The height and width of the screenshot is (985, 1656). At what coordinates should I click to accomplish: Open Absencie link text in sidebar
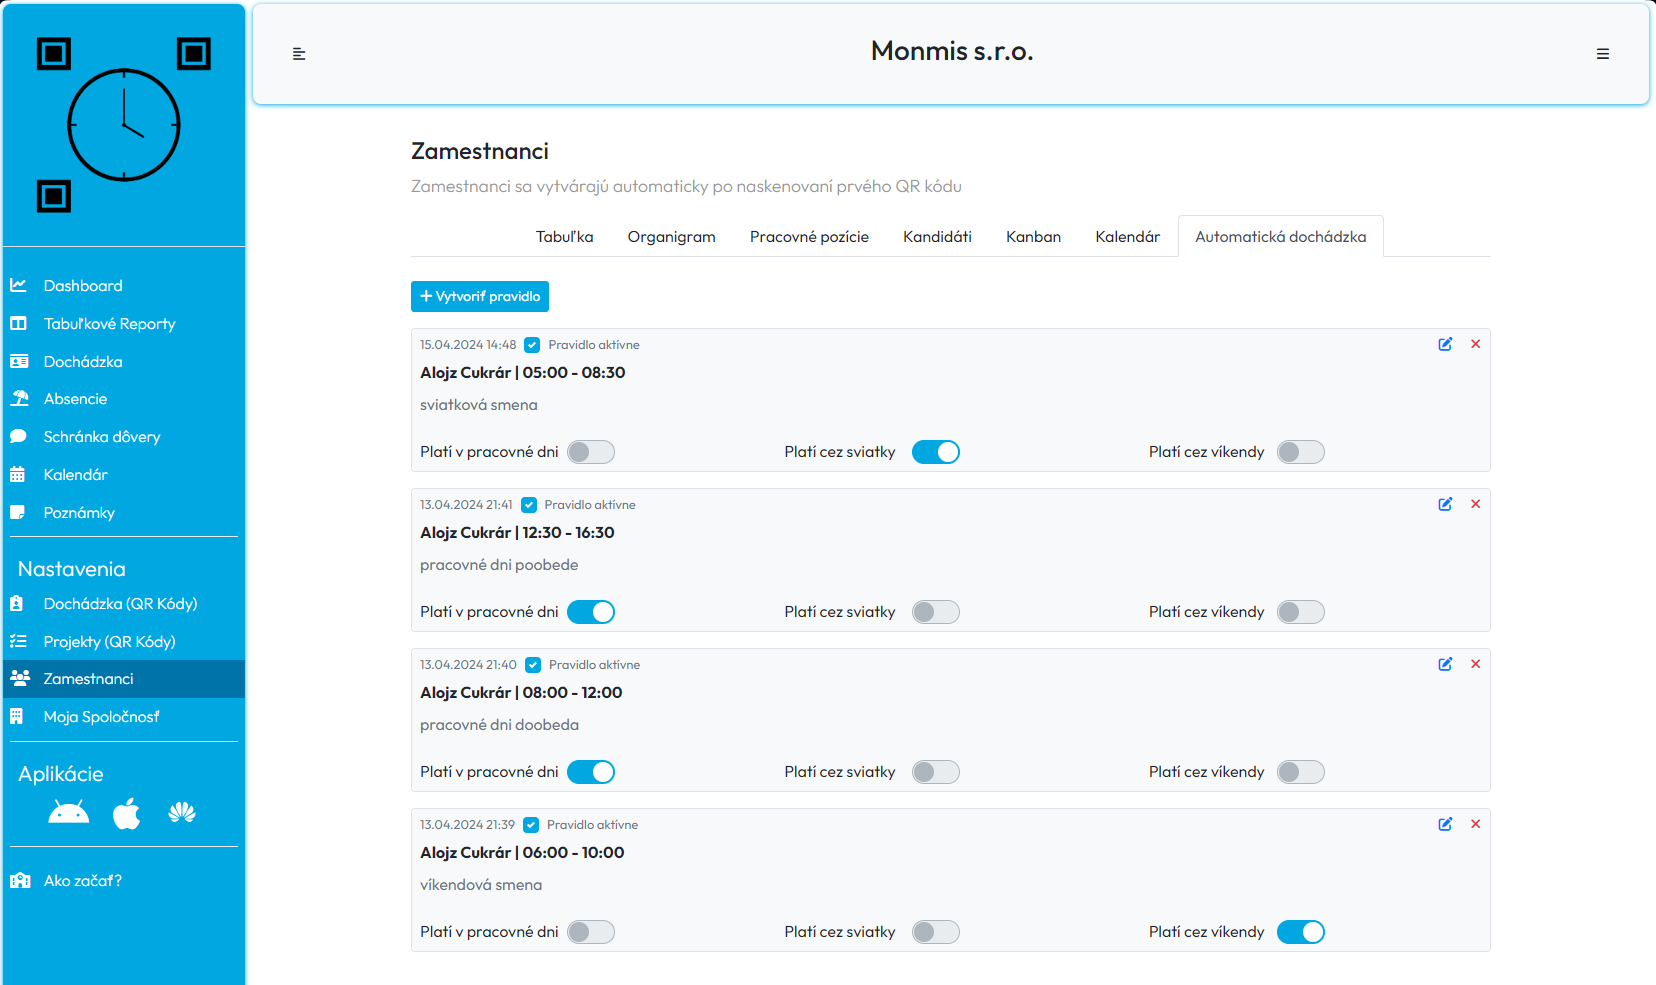[x=75, y=399]
